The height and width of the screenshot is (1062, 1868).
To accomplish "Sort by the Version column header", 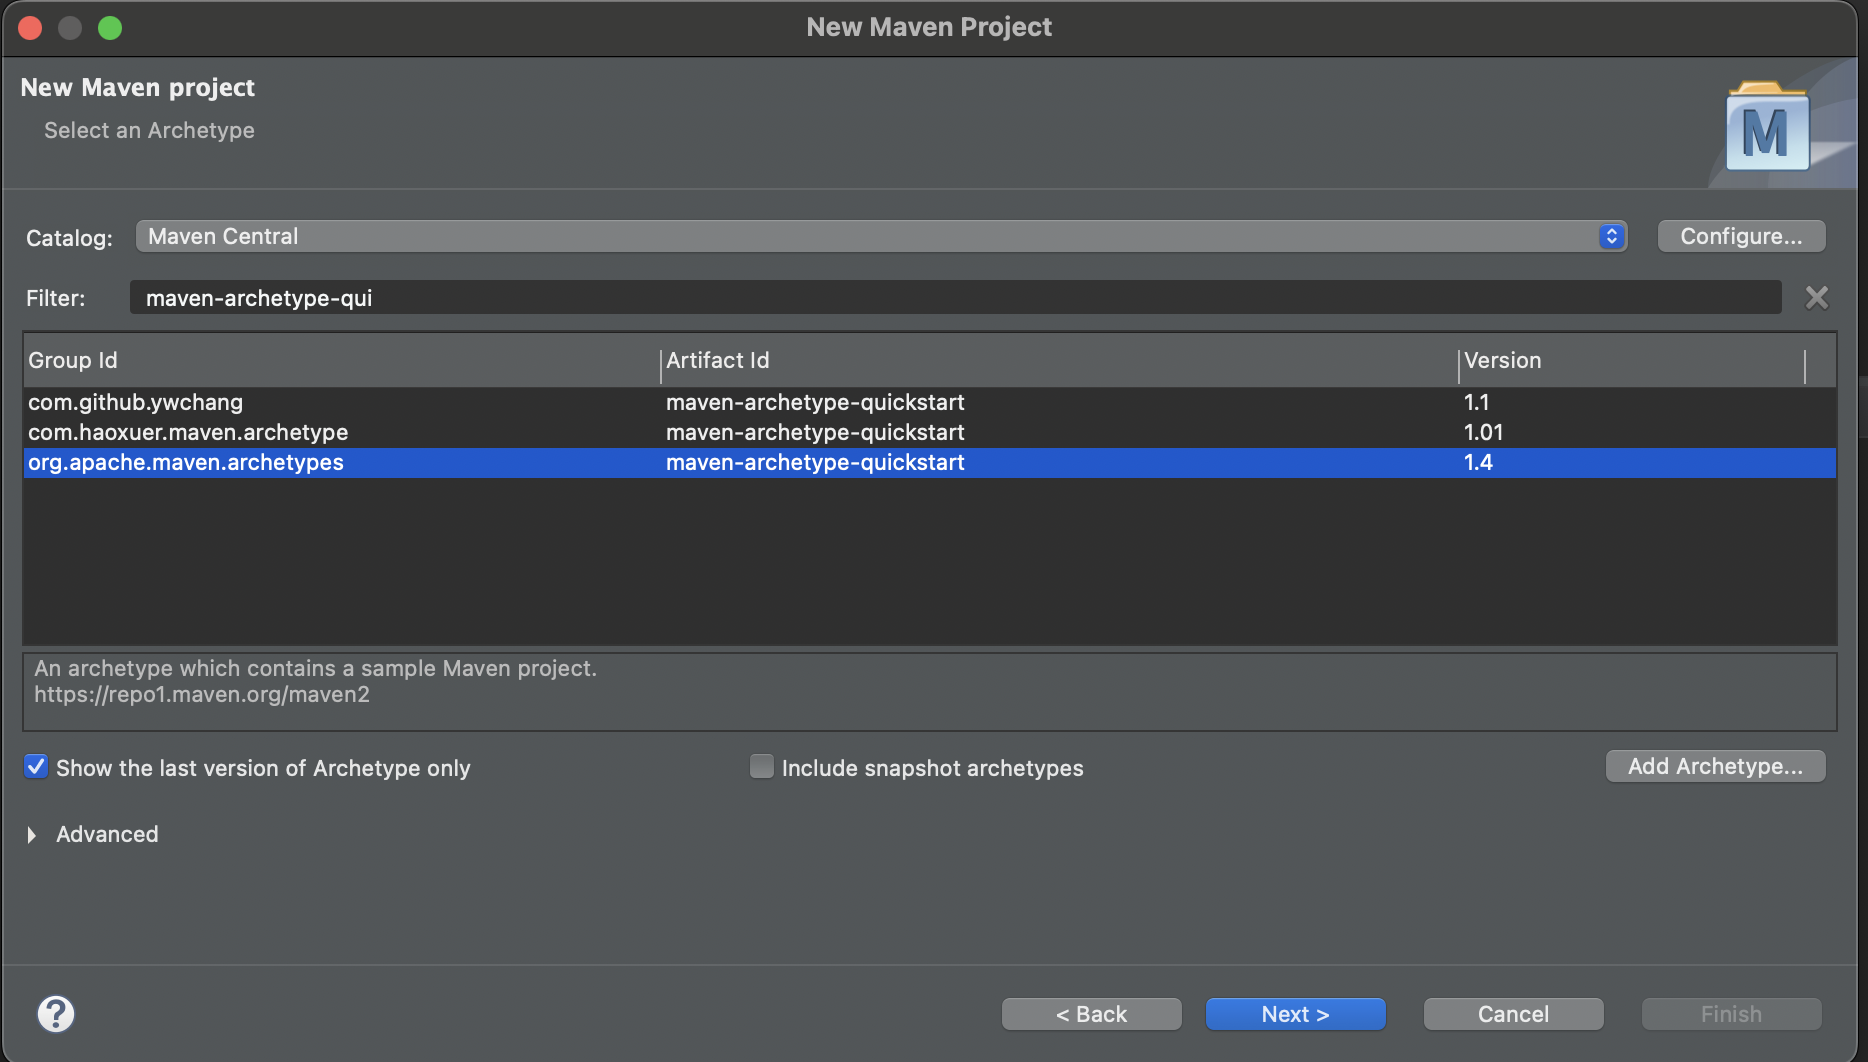I will [1631, 360].
